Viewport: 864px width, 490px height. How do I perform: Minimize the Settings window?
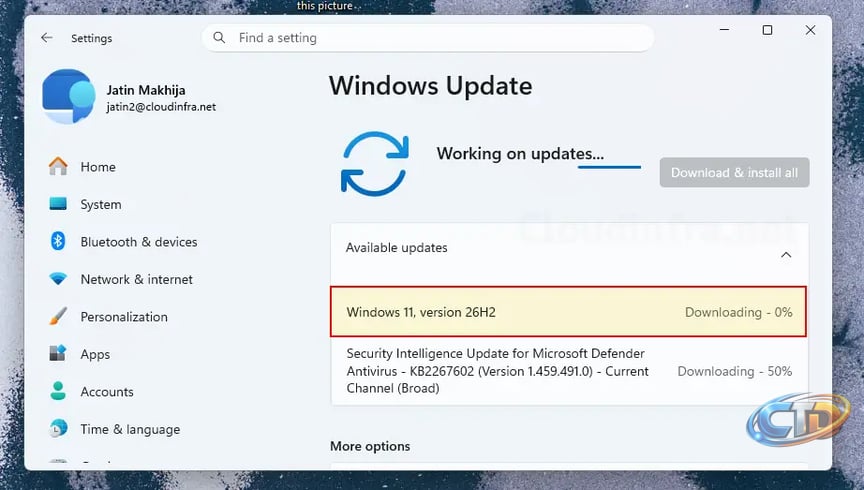tap(725, 30)
